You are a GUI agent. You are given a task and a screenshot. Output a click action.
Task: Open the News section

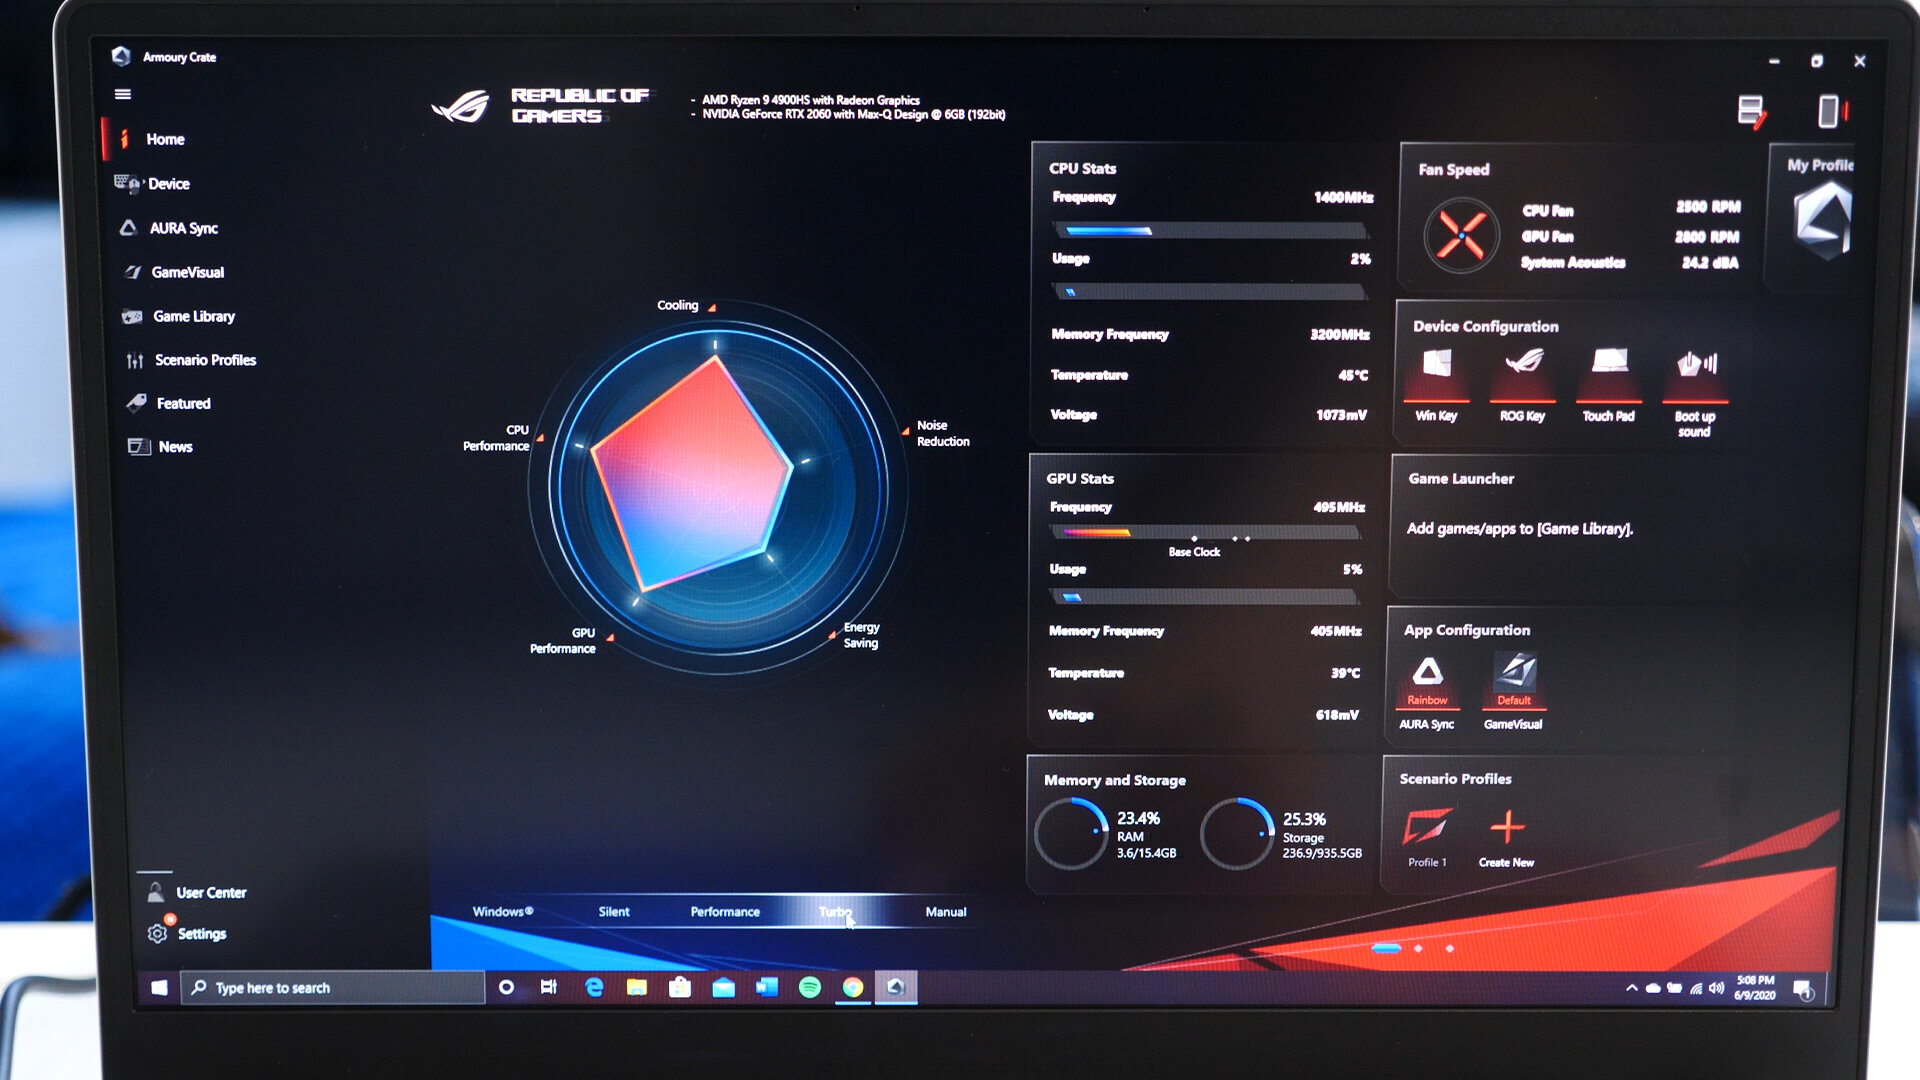coord(175,447)
